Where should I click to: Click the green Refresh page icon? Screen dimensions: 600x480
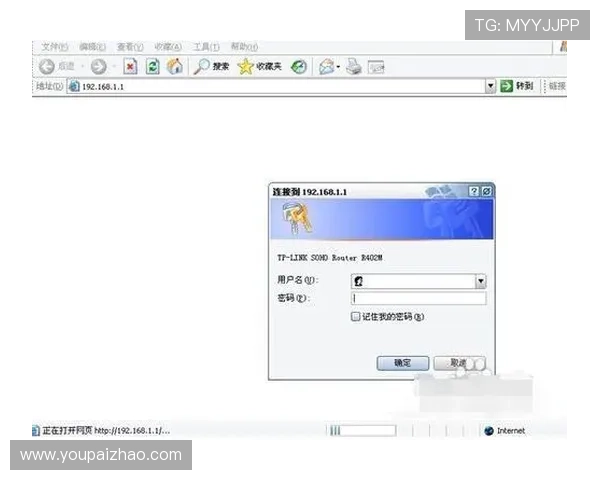[153, 67]
